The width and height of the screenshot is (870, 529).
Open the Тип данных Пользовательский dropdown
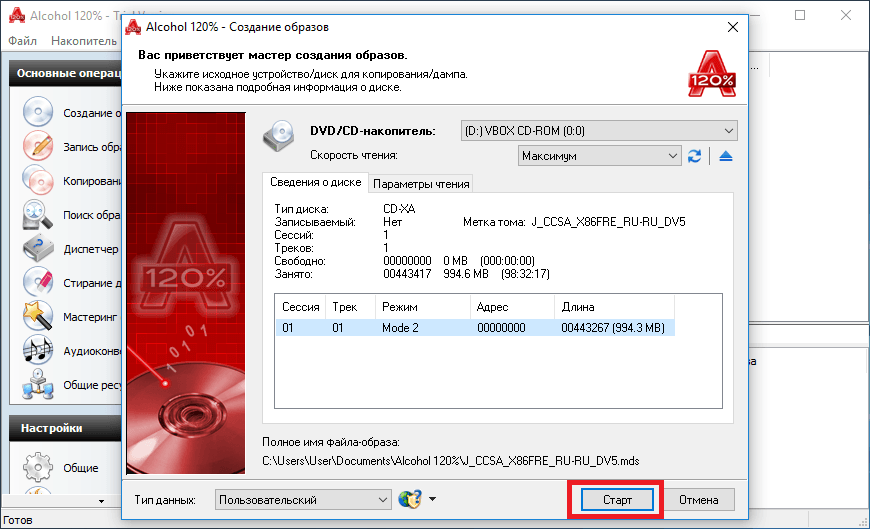(x=303, y=500)
